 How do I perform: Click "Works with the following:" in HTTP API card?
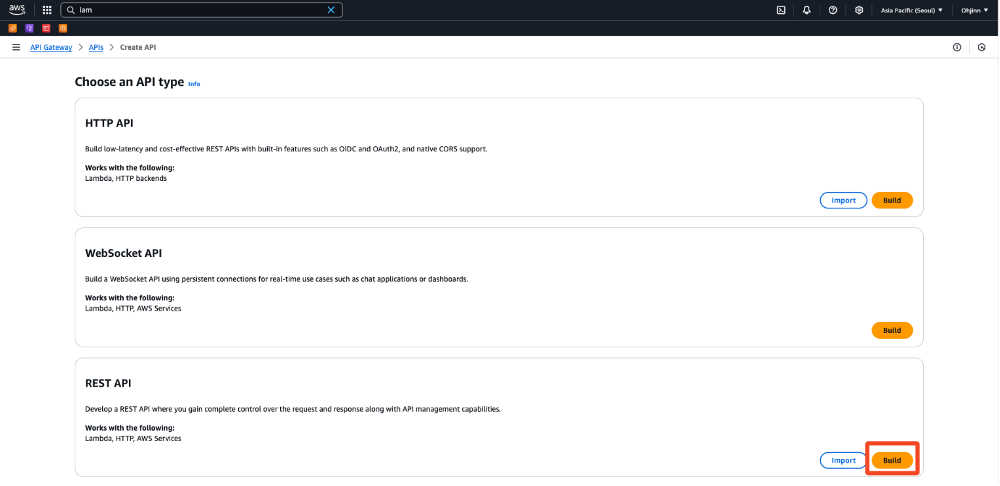(129, 168)
